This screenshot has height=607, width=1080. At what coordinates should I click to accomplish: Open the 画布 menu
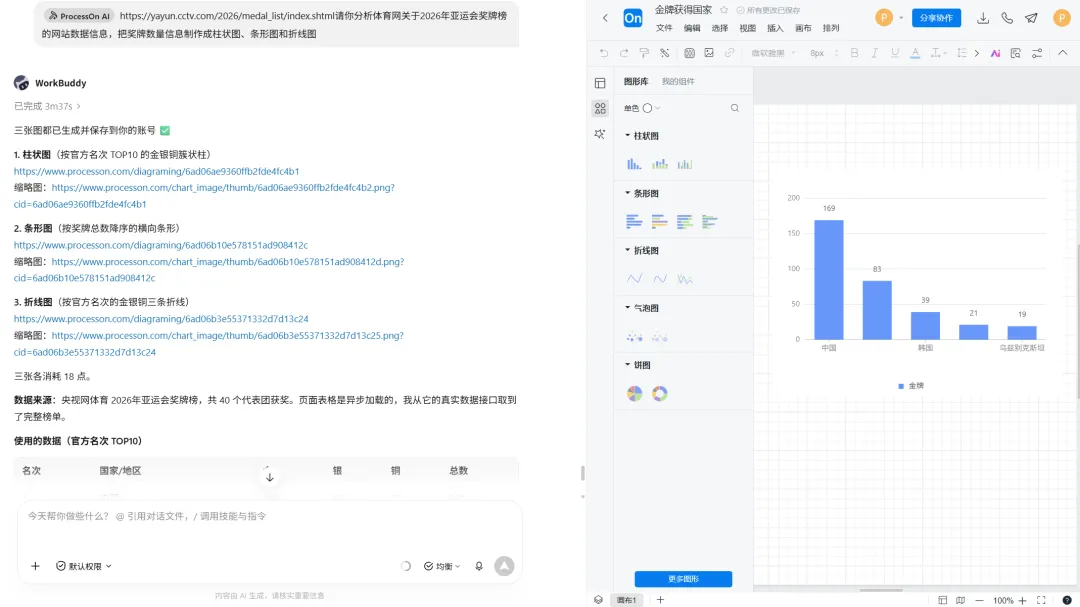coord(803,28)
